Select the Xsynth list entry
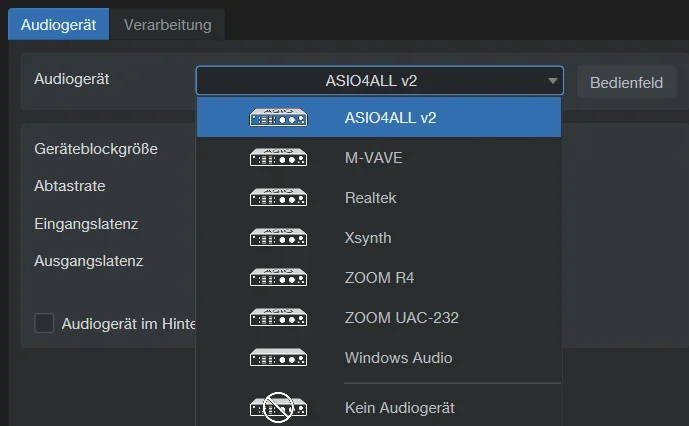Image resolution: width=689 pixels, height=426 pixels. coord(368,238)
